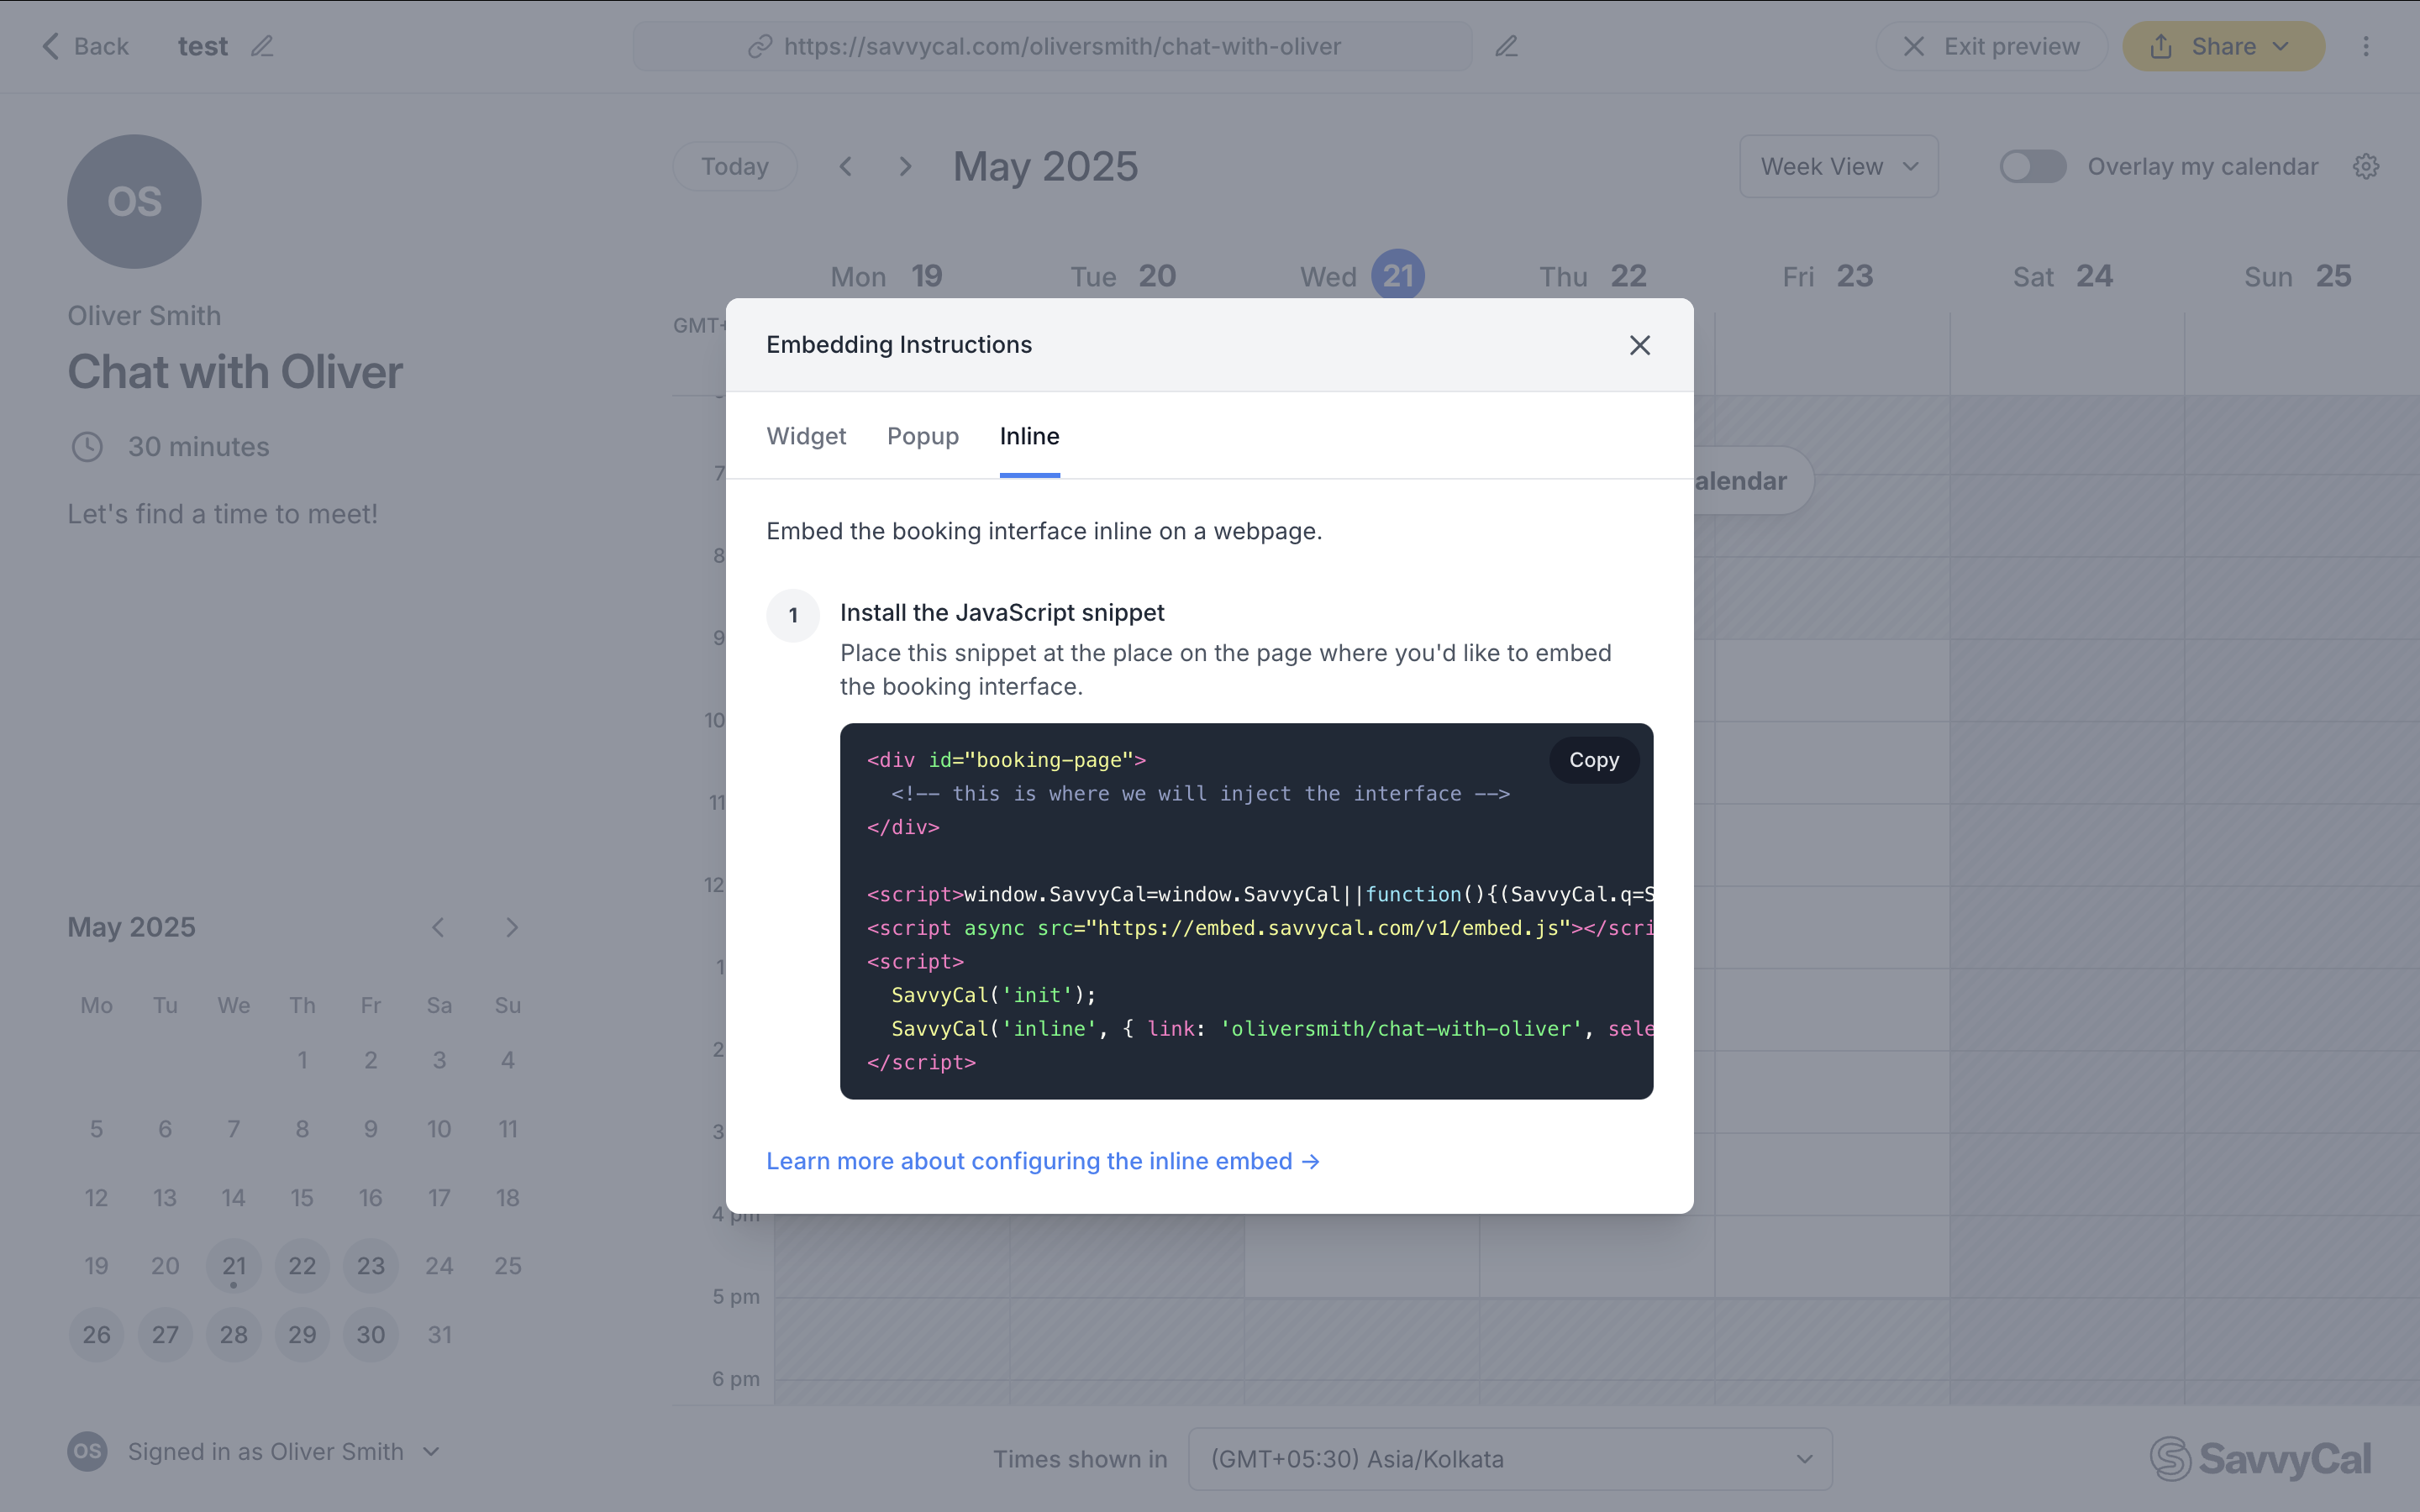The image size is (2420, 1512).
Task: Jump to Today in the calendar
Action: point(734,166)
